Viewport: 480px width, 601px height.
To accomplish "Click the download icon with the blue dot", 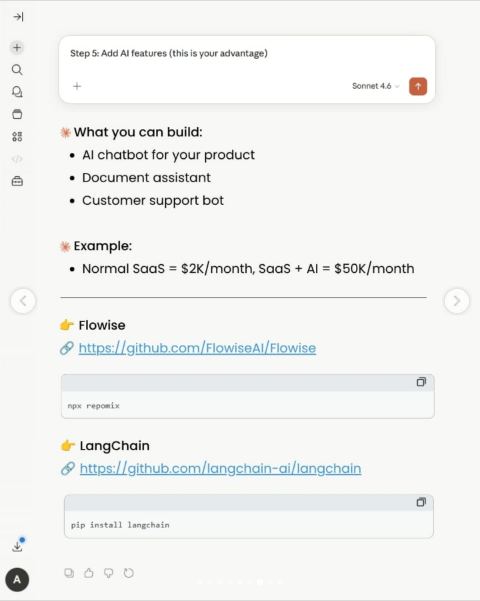I will [x=18, y=545].
